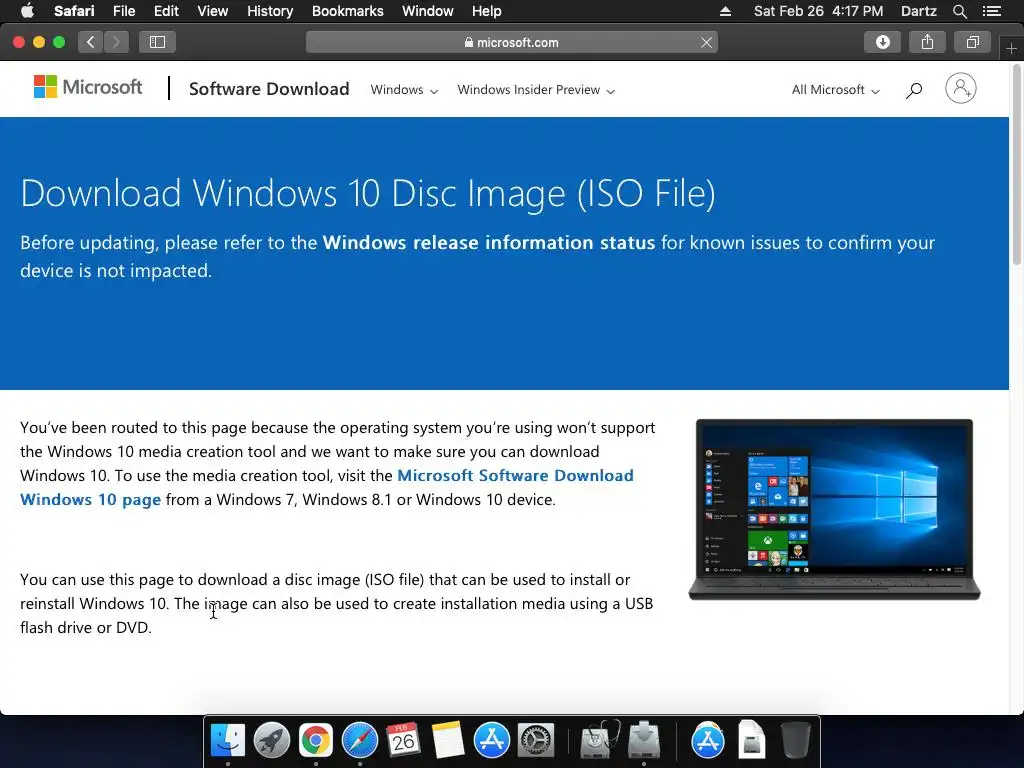
Task: Click the Microsoft logo
Action: point(88,87)
